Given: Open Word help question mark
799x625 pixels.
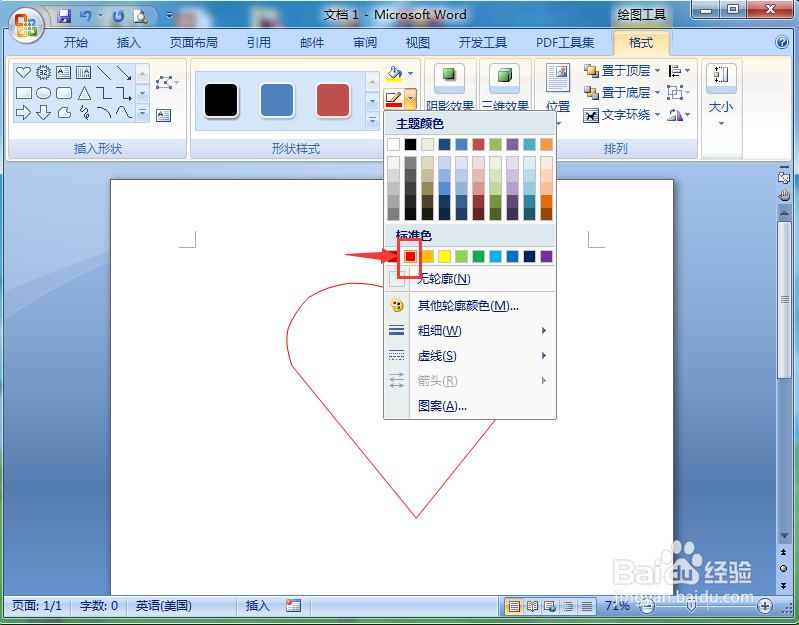Looking at the screenshot, I should pyautogui.click(x=782, y=42).
